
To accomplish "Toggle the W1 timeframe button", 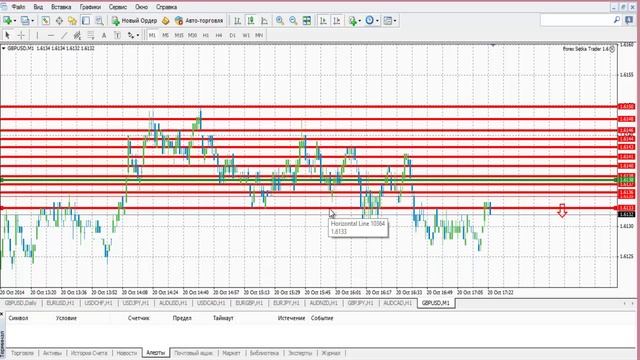I will pyautogui.click(x=246, y=36).
